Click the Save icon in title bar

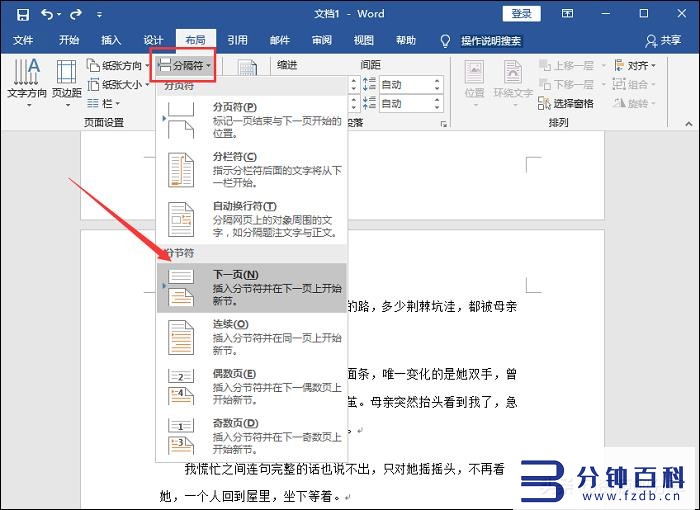click(23, 14)
